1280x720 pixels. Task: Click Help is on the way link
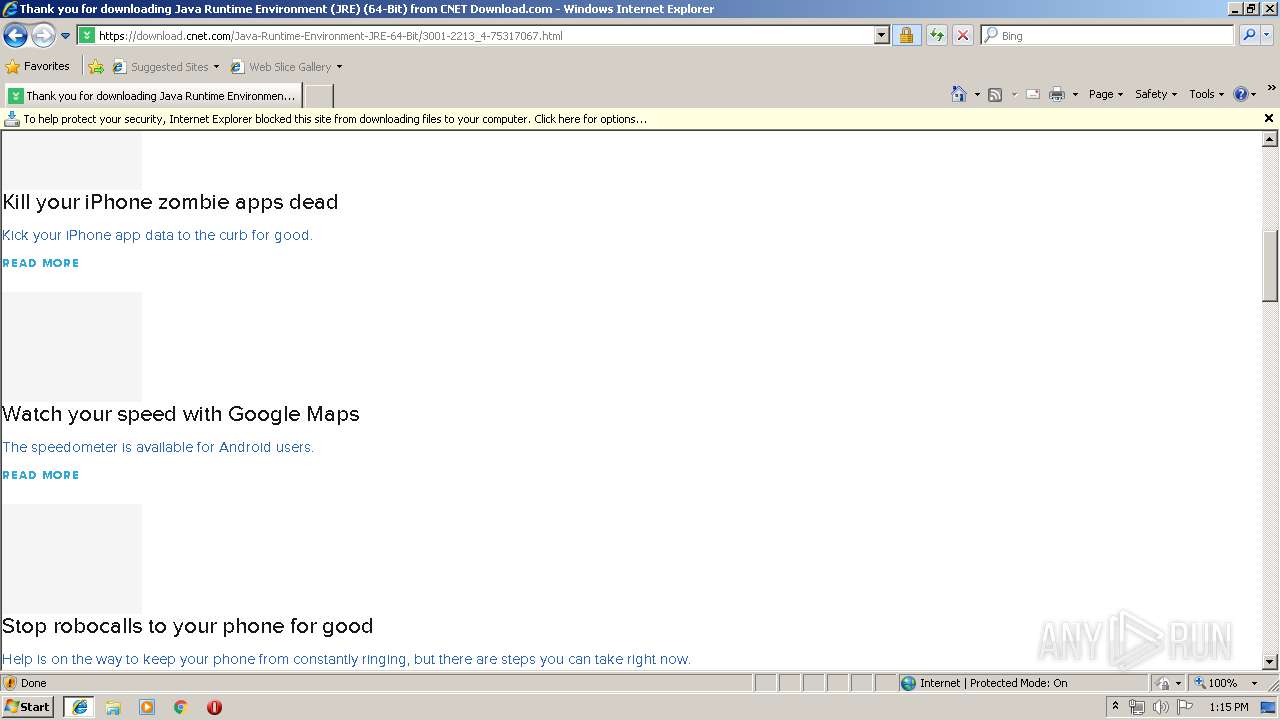[346, 659]
